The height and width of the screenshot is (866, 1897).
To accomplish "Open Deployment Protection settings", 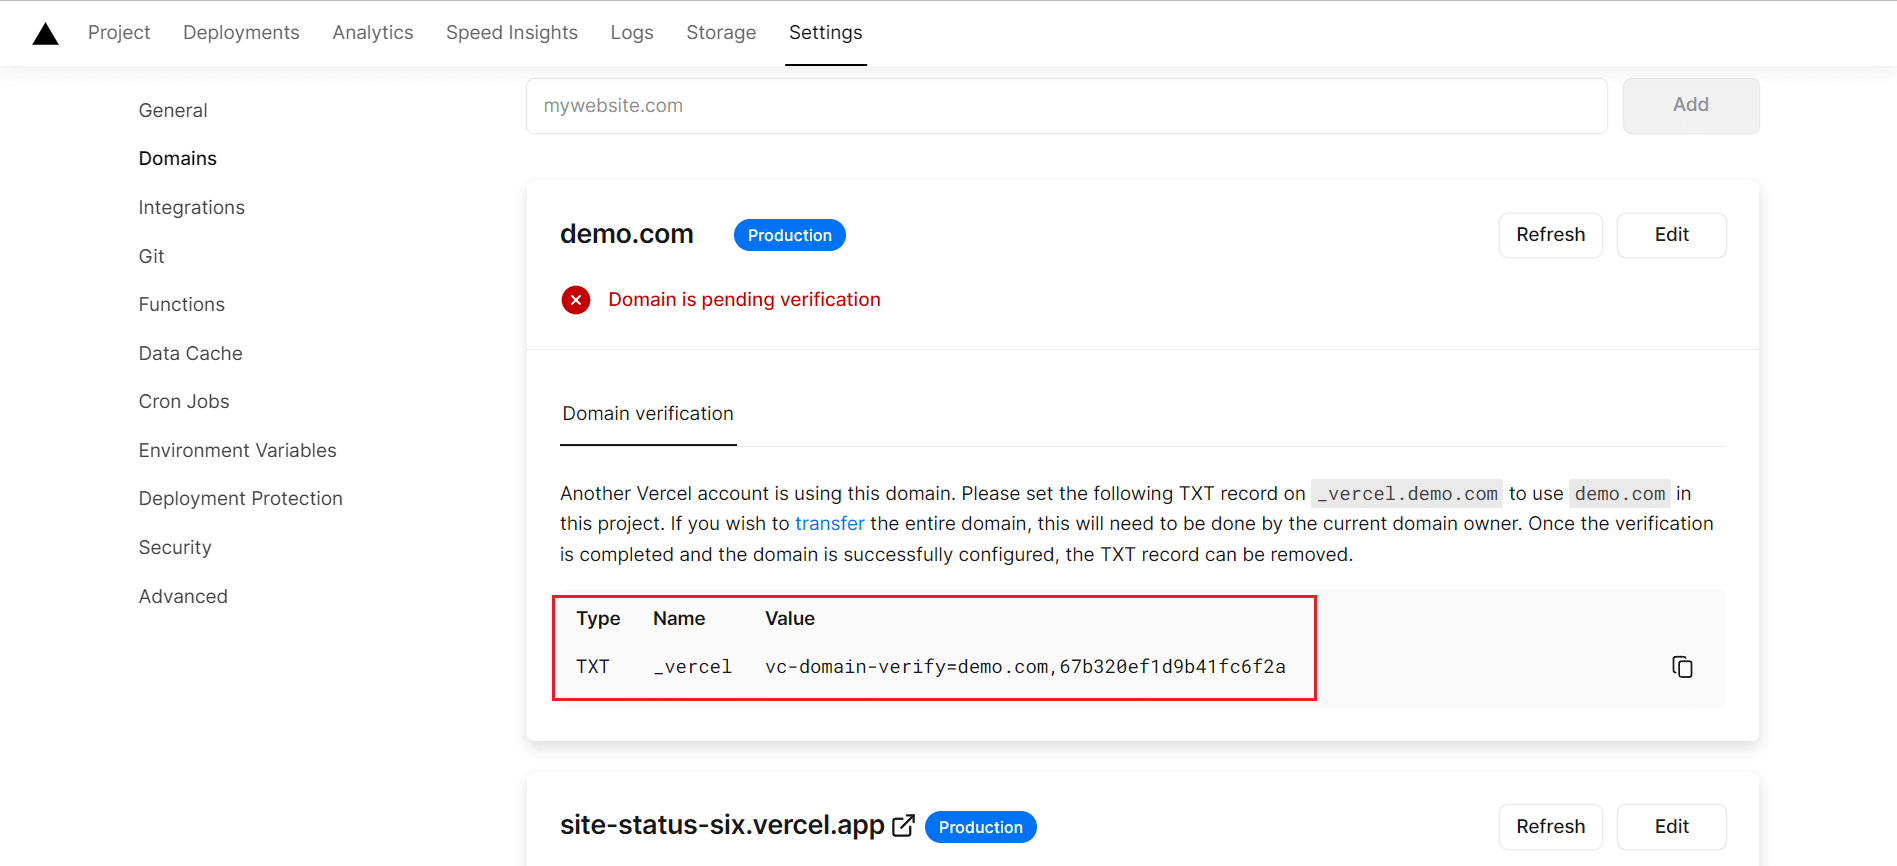I will click(240, 499).
